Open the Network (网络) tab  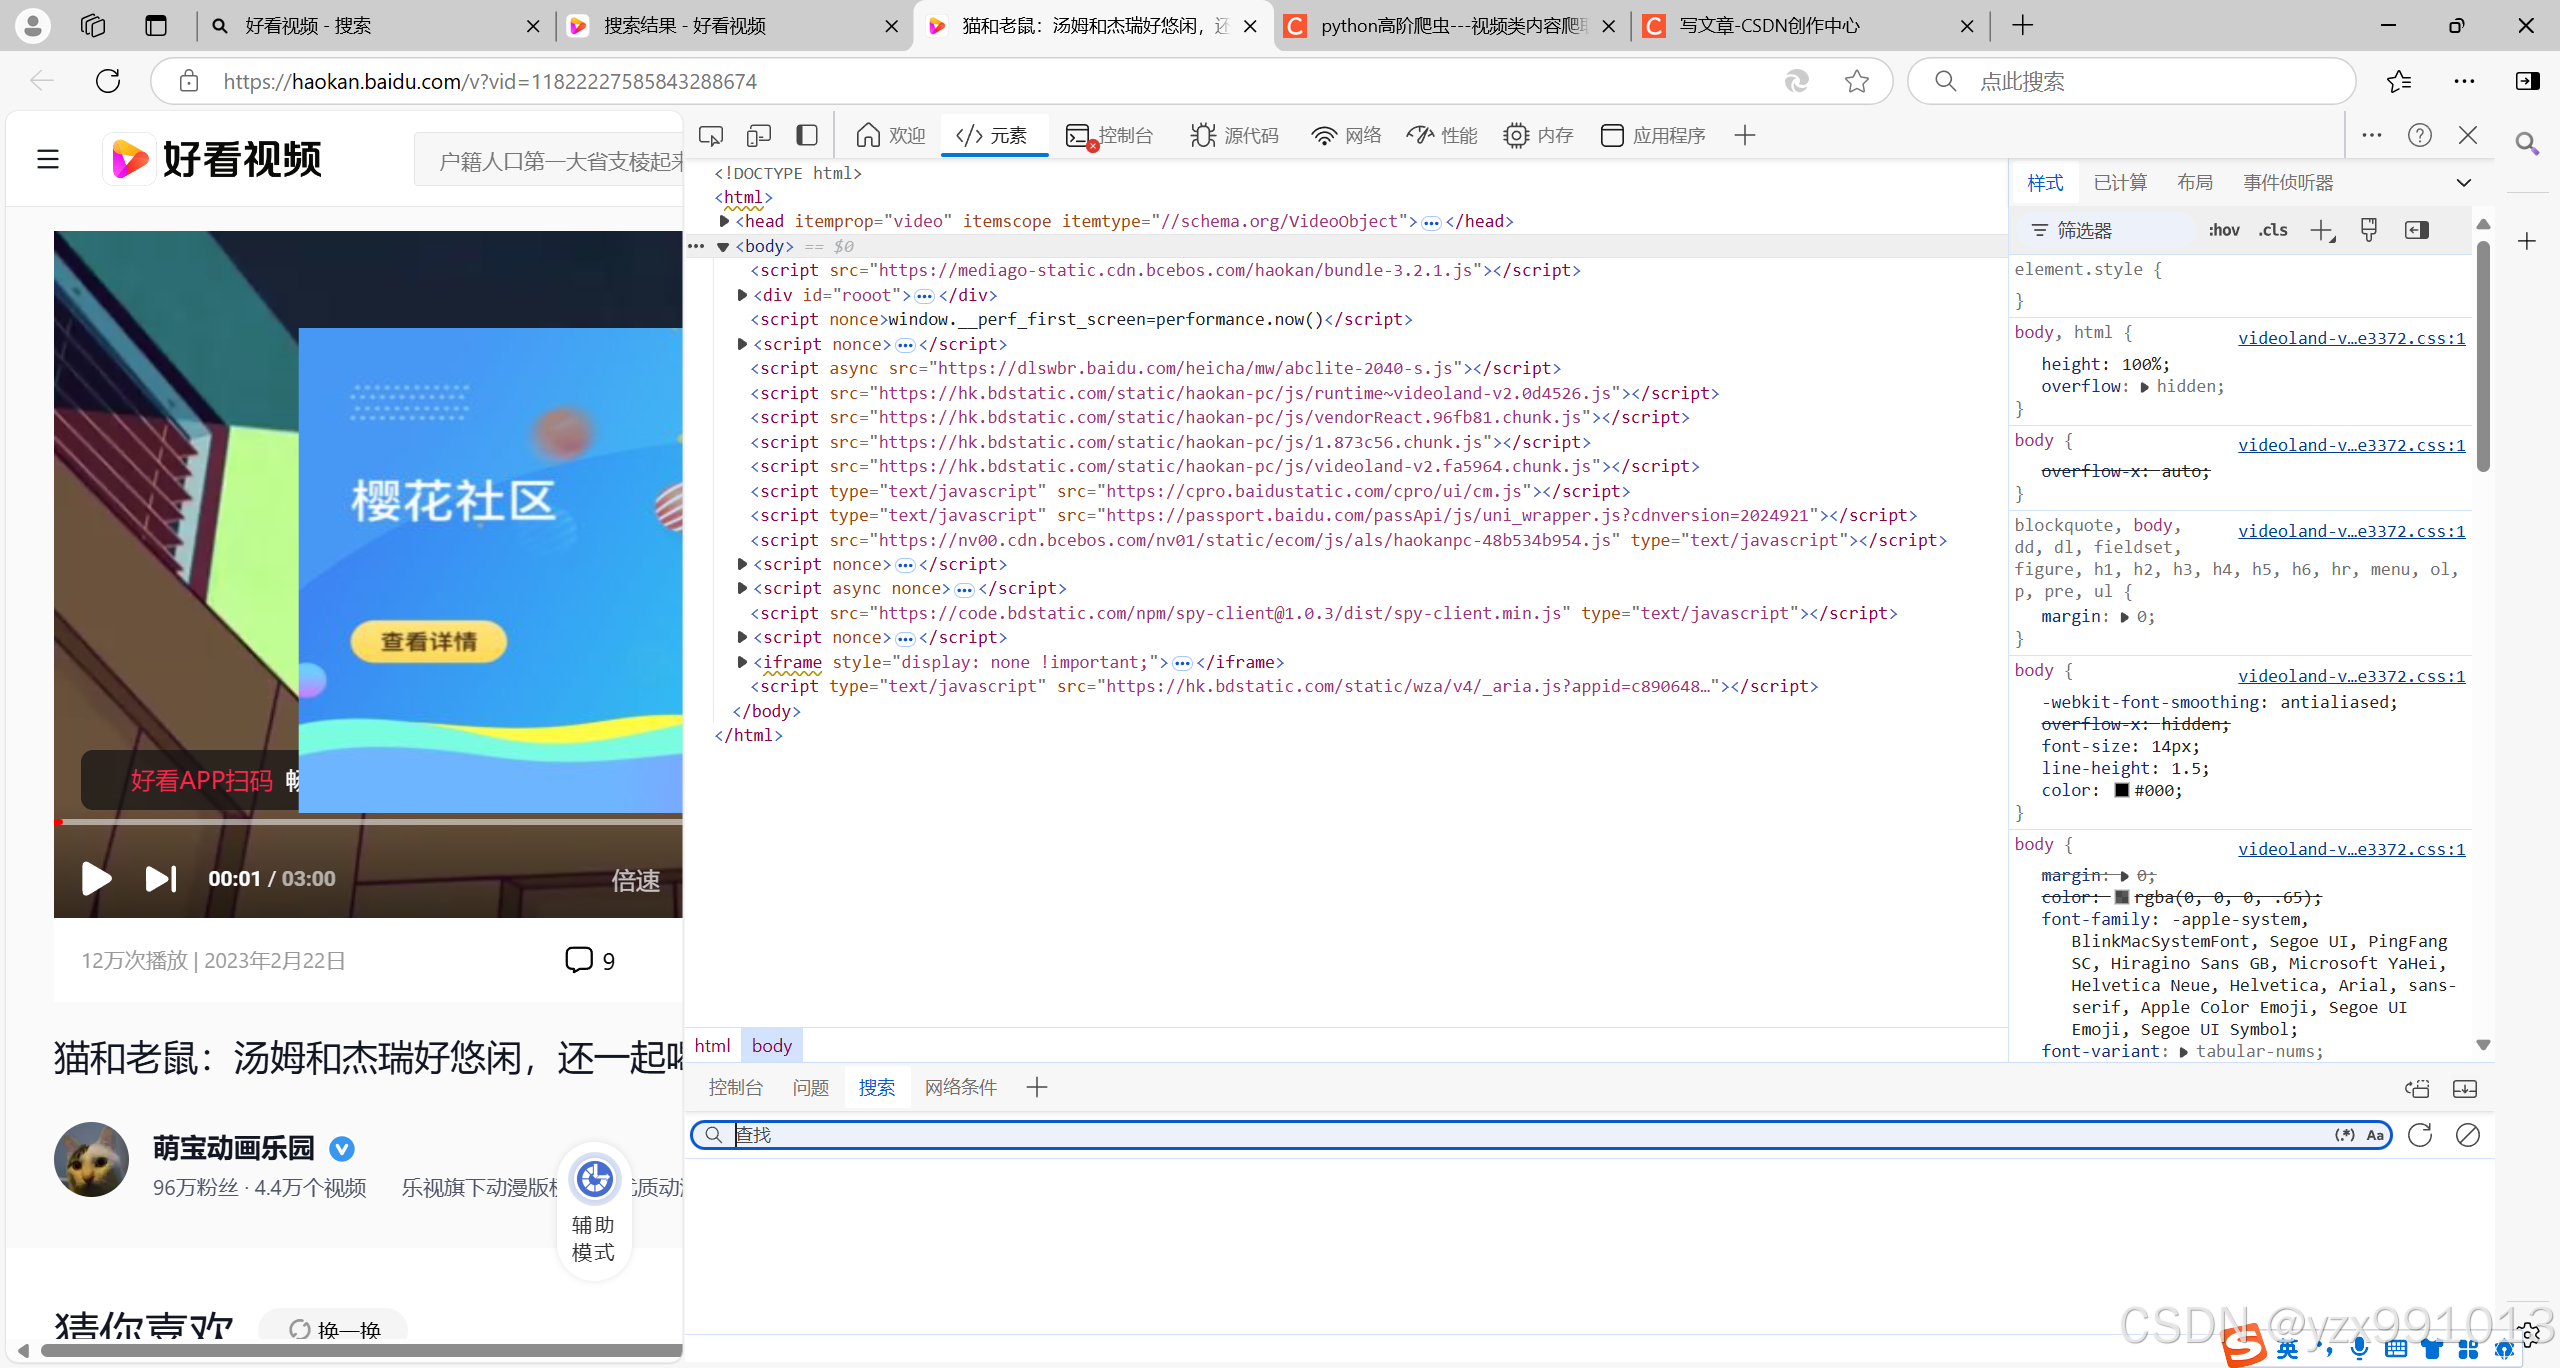(1346, 135)
